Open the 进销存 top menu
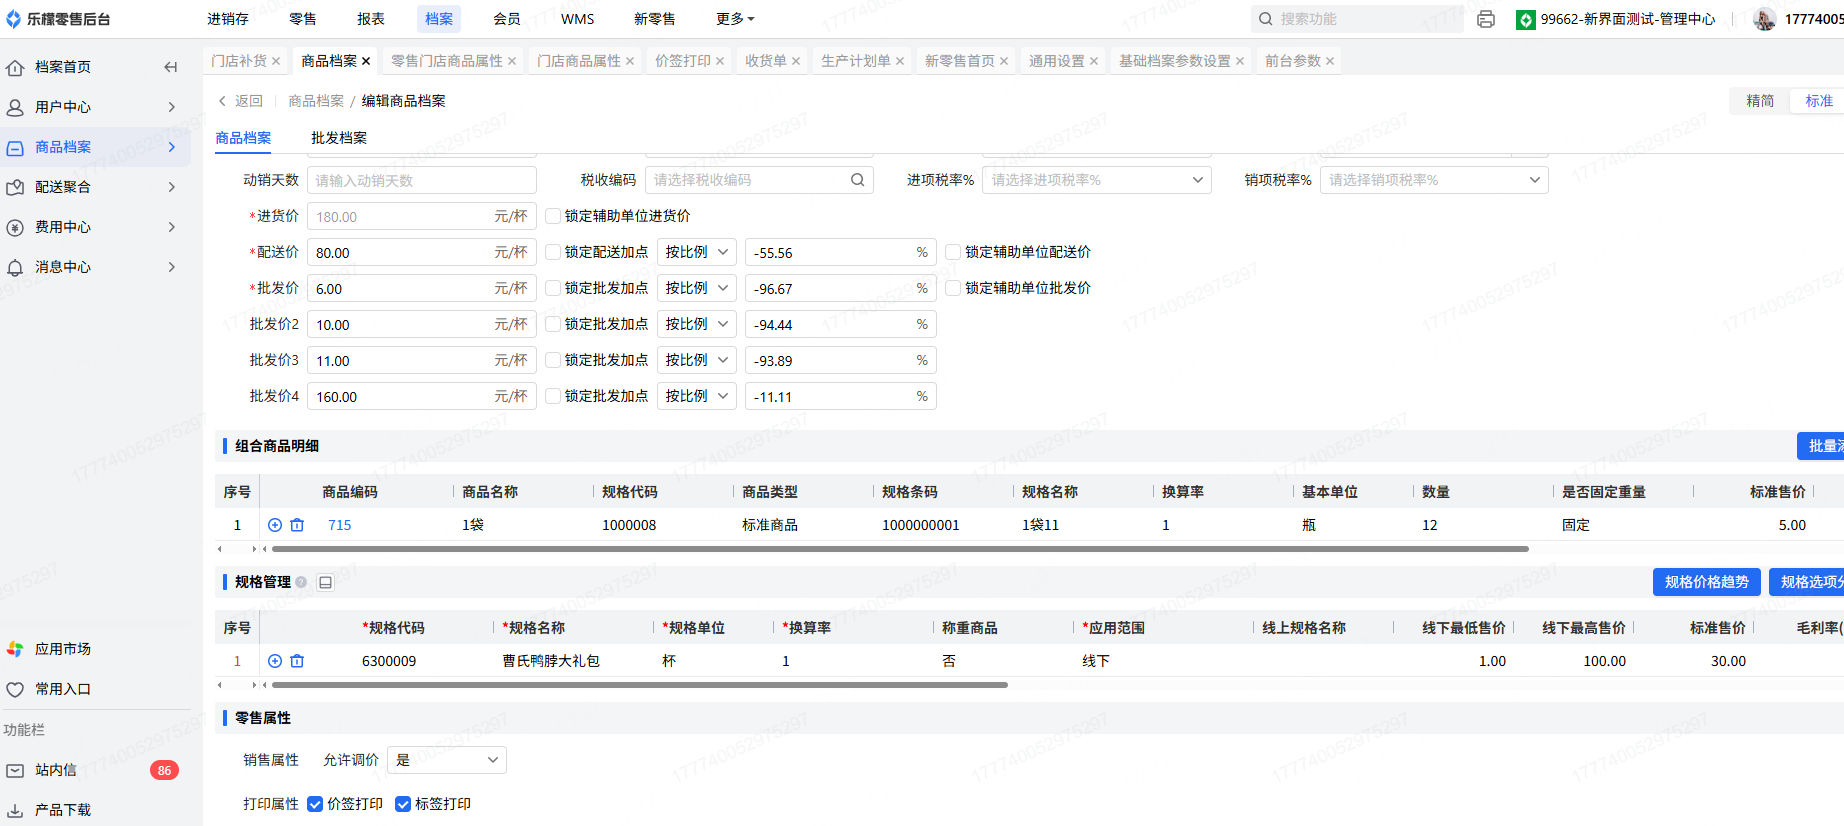The width and height of the screenshot is (1844, 826). click(x=228, y=19)
